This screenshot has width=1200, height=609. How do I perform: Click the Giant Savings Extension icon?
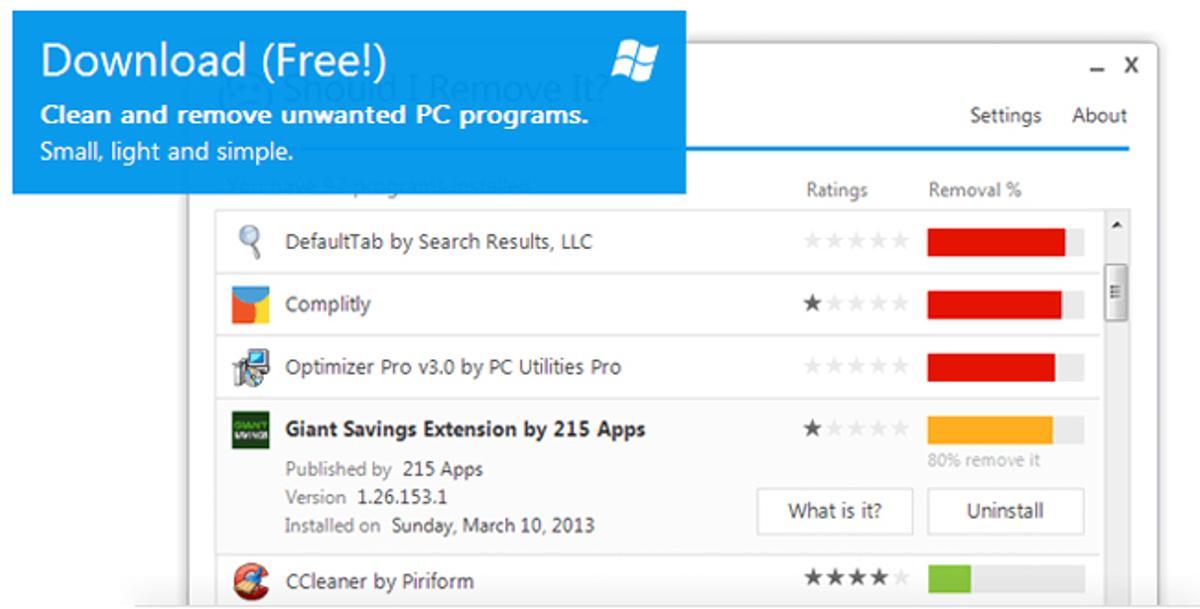point(250,430)
